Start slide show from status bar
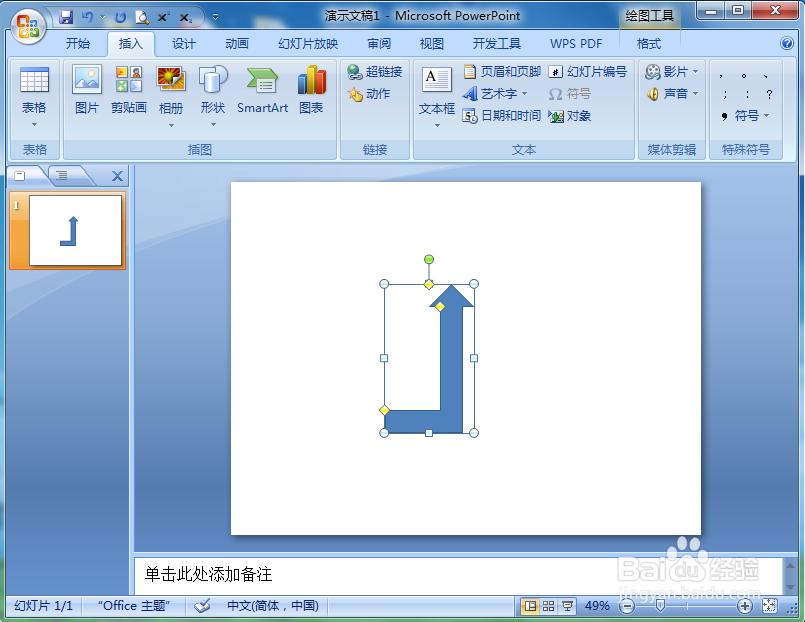The height and width of the screenshot is (622, 805). pos(567,606)
